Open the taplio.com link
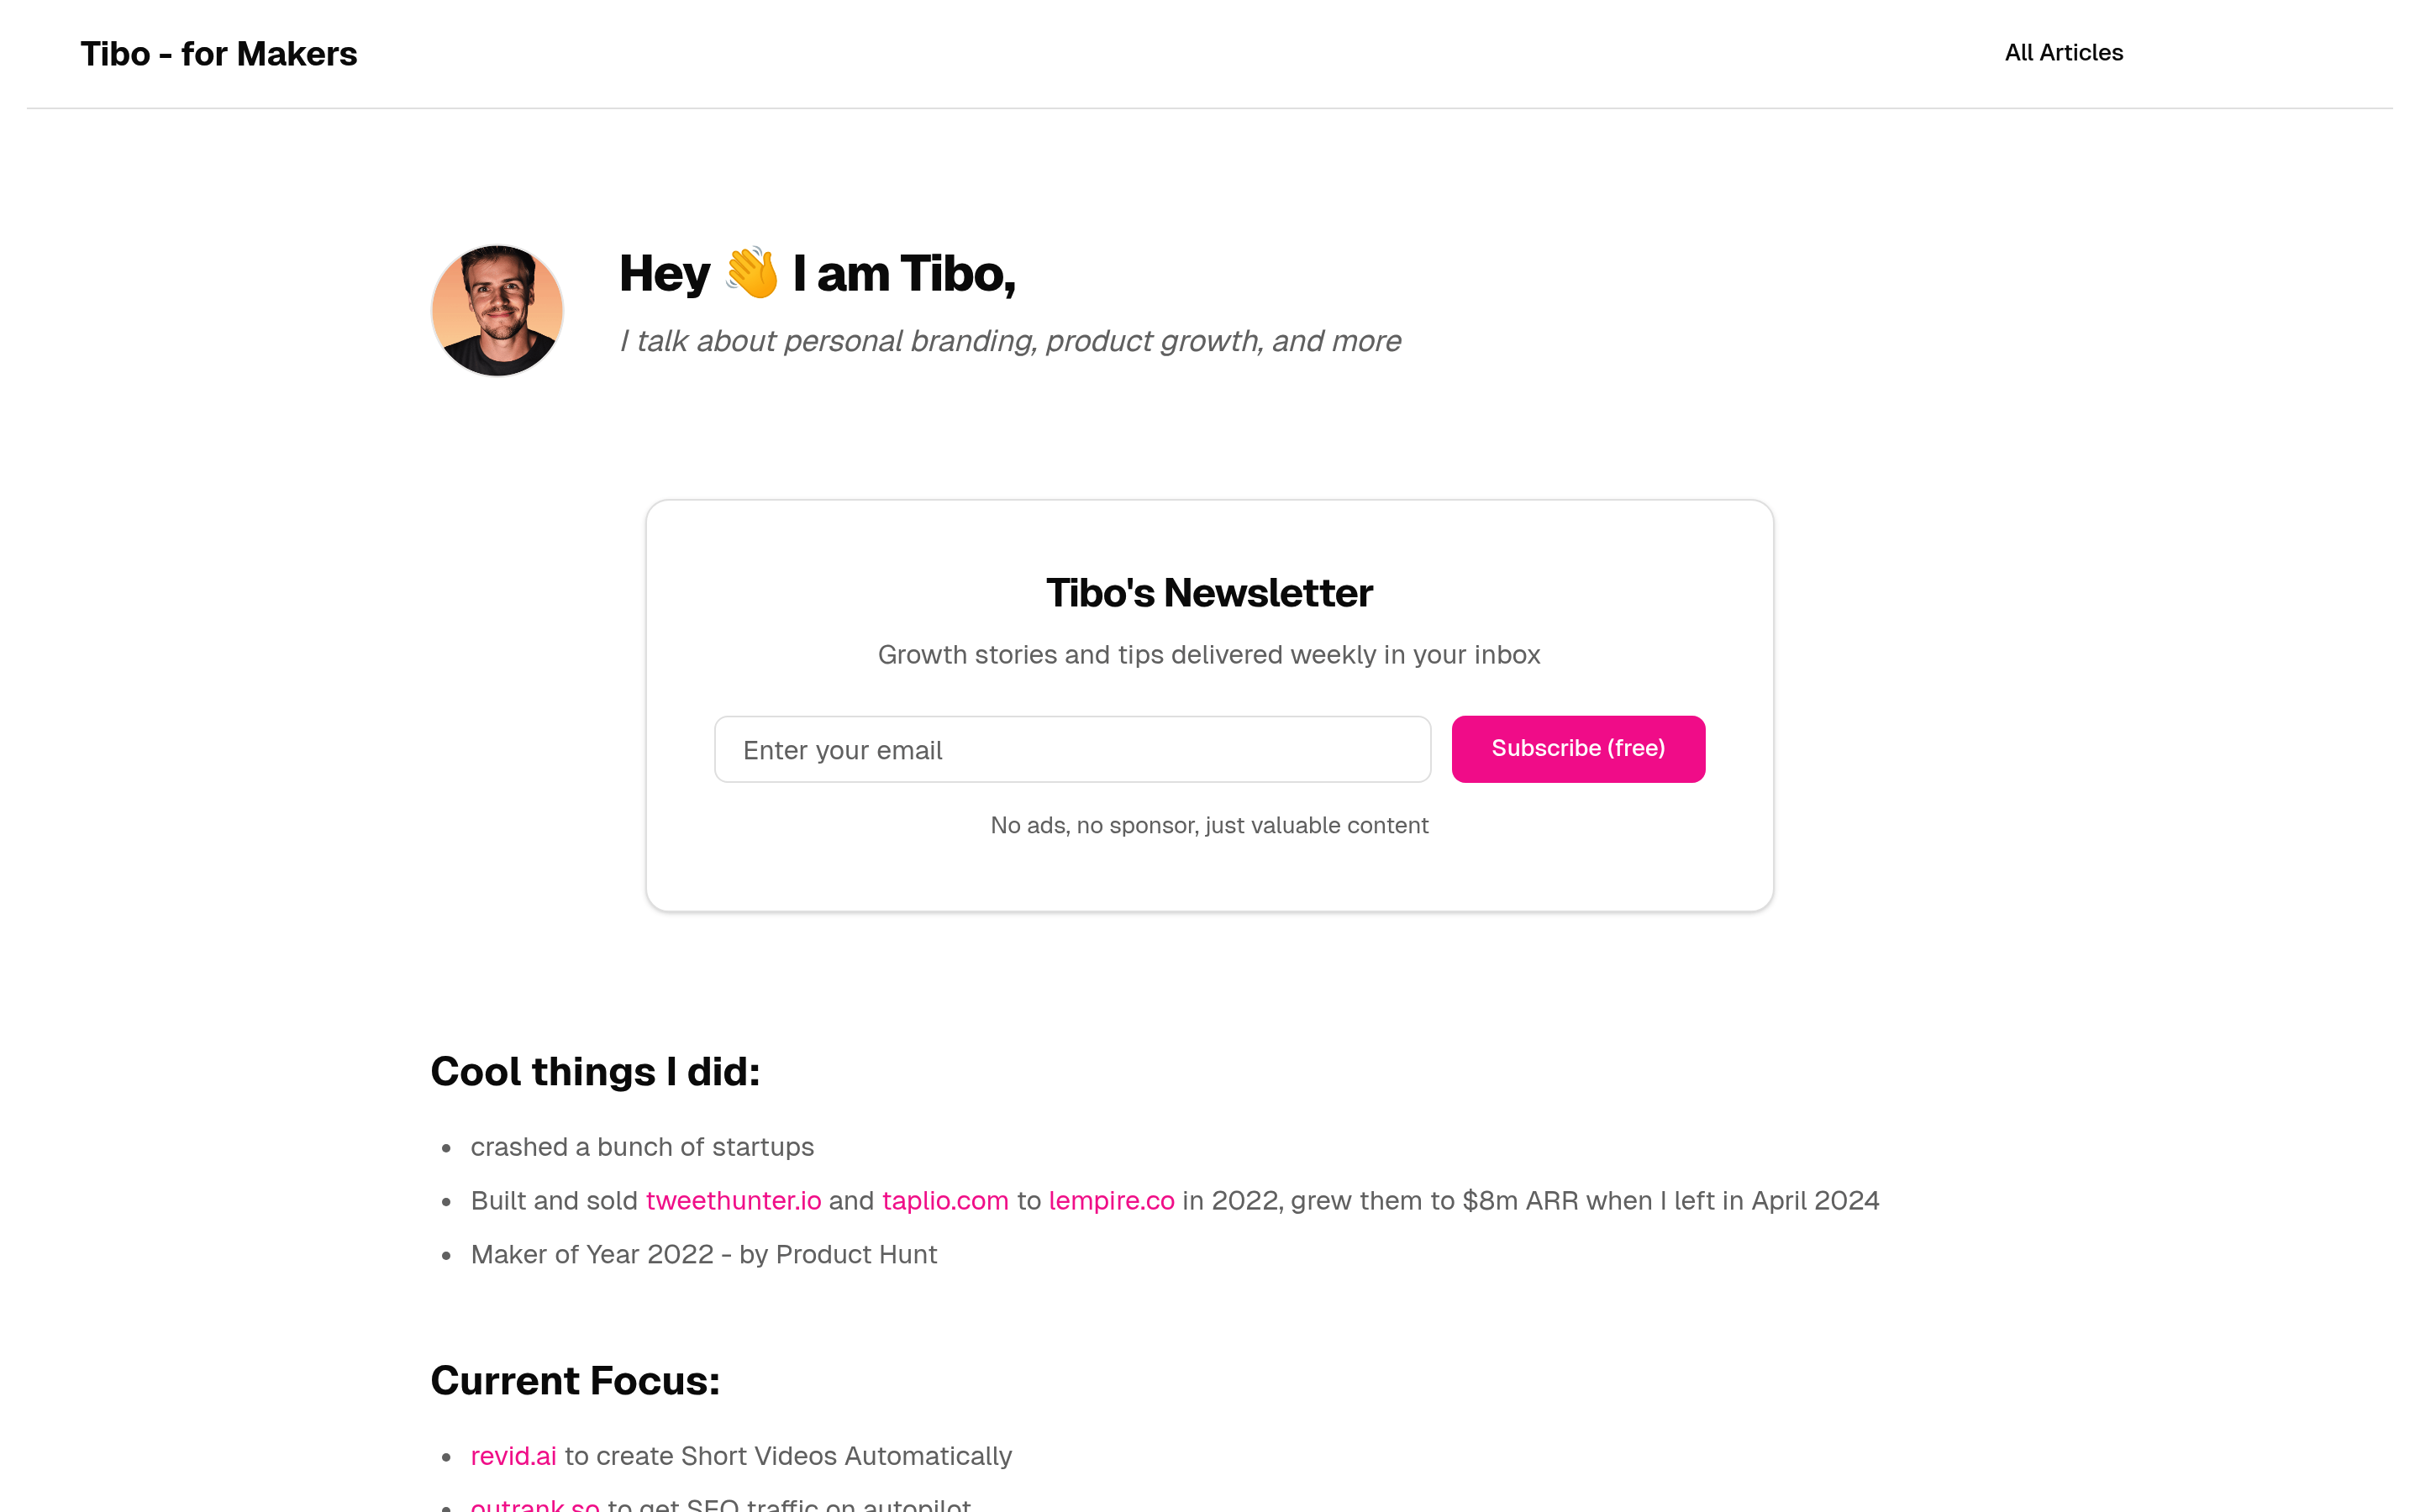The width and height of the screenshot is (2420, 1512). click(x=945, y=1200)
